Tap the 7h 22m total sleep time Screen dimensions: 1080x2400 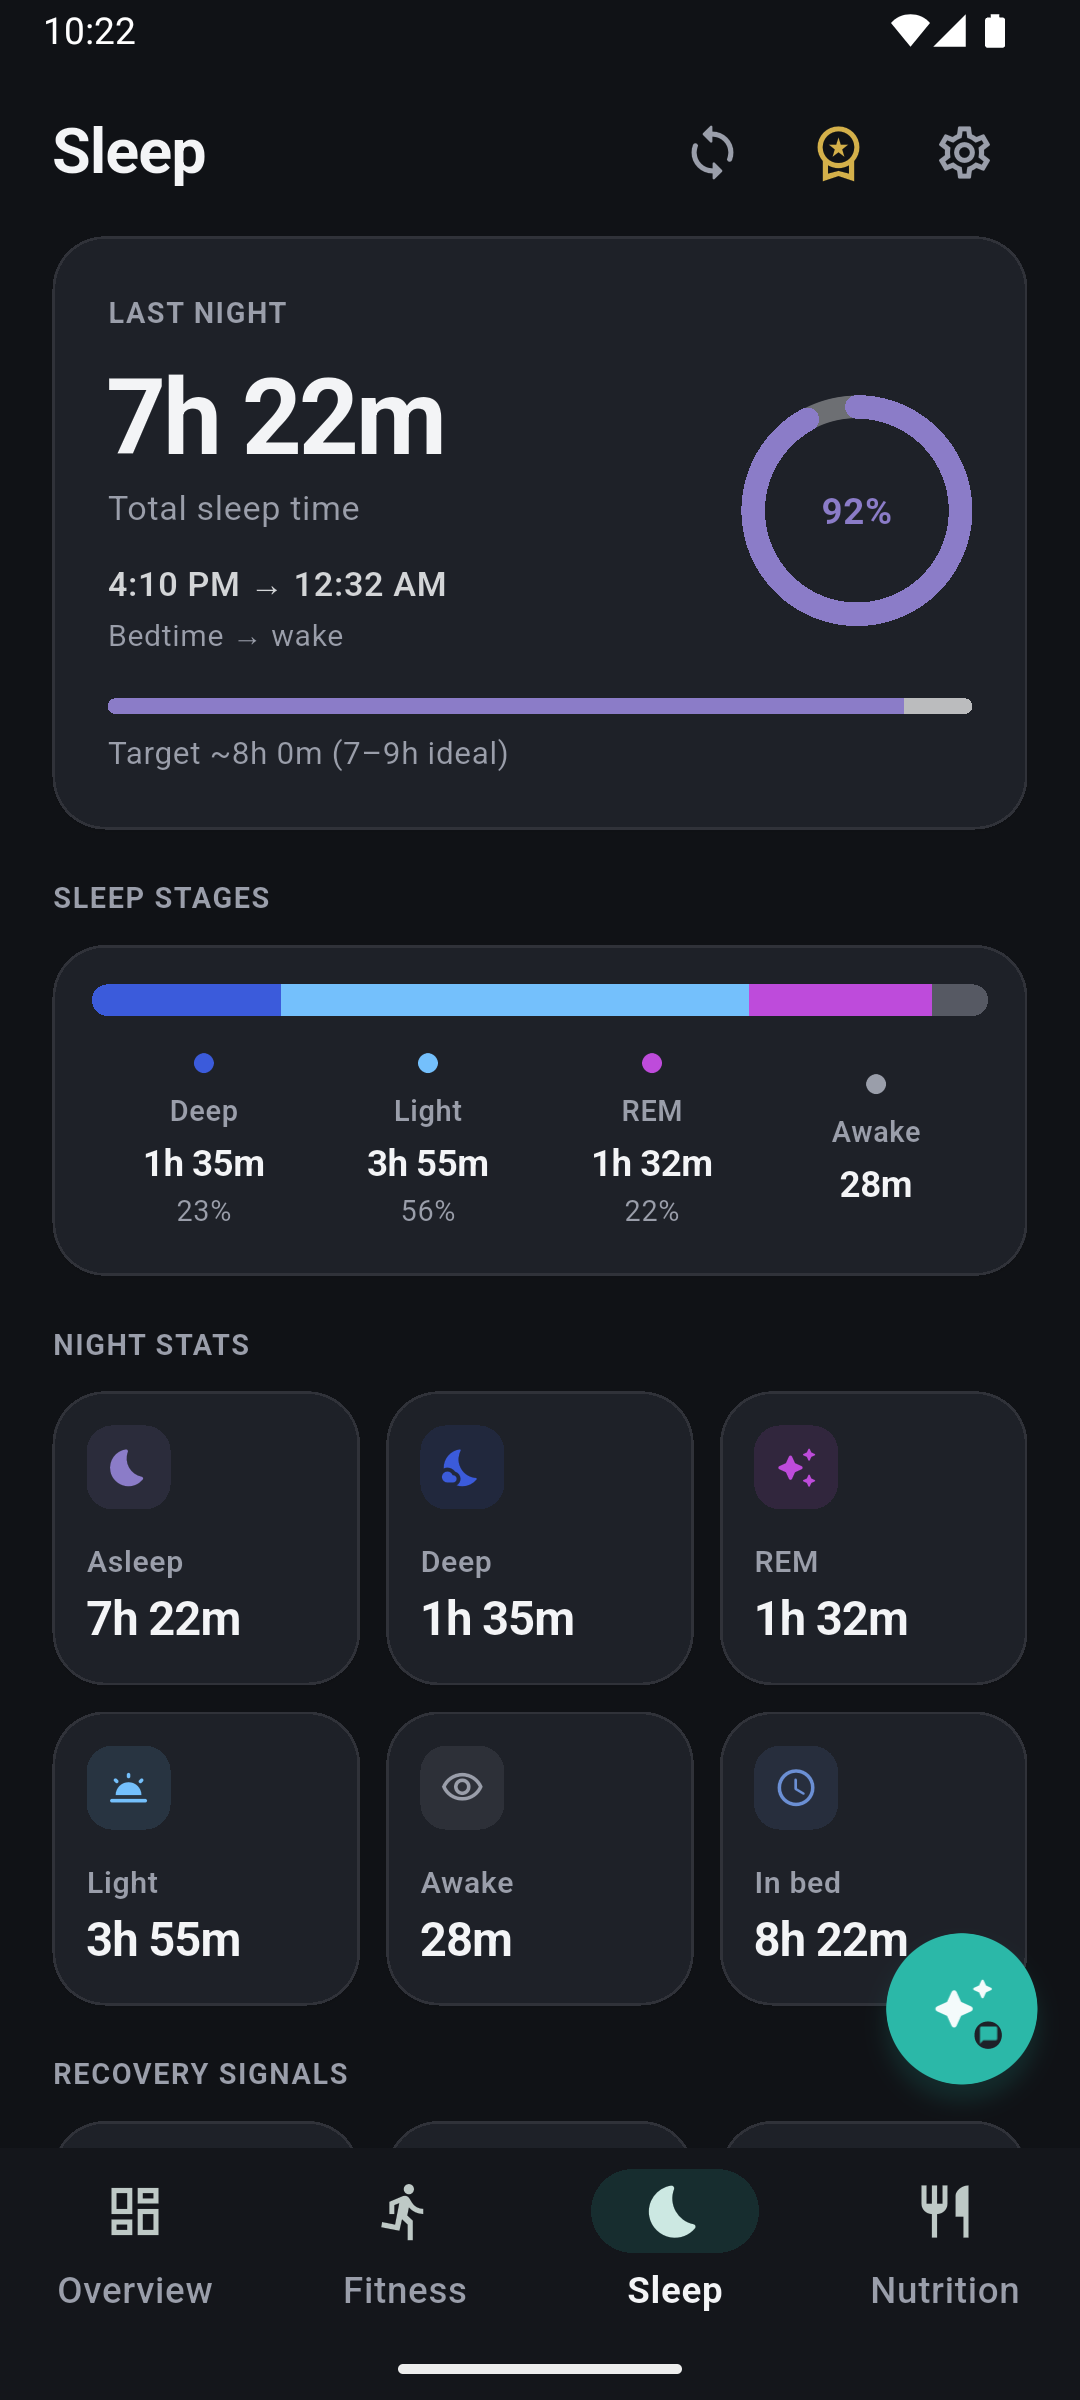click(x=276, y=416)
